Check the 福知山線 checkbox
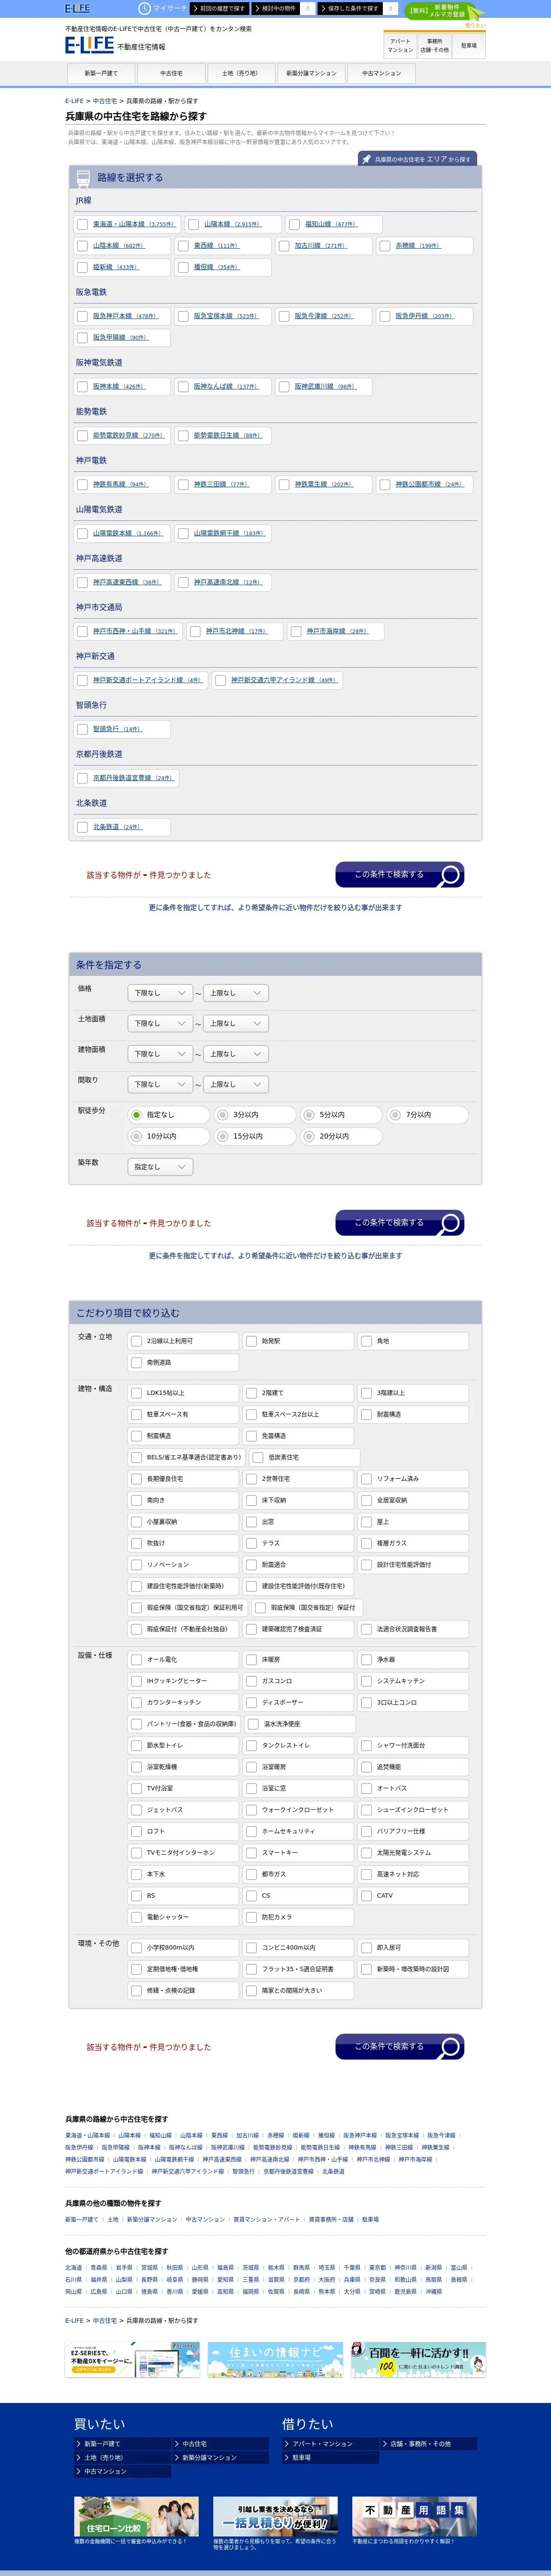 pyautogui.click(x=295, y=224)
